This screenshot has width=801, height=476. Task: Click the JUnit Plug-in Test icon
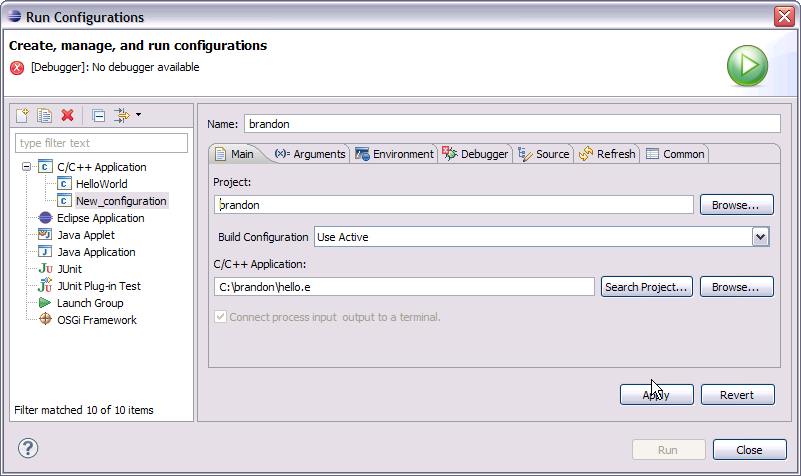coord(45,284)
